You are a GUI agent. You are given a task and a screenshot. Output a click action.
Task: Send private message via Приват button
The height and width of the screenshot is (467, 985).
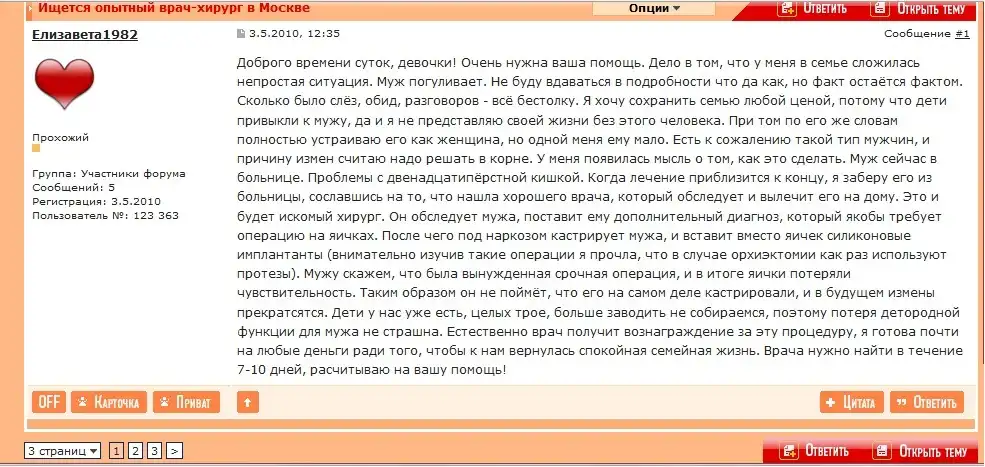pyautogui.click(x=187, y=402)
